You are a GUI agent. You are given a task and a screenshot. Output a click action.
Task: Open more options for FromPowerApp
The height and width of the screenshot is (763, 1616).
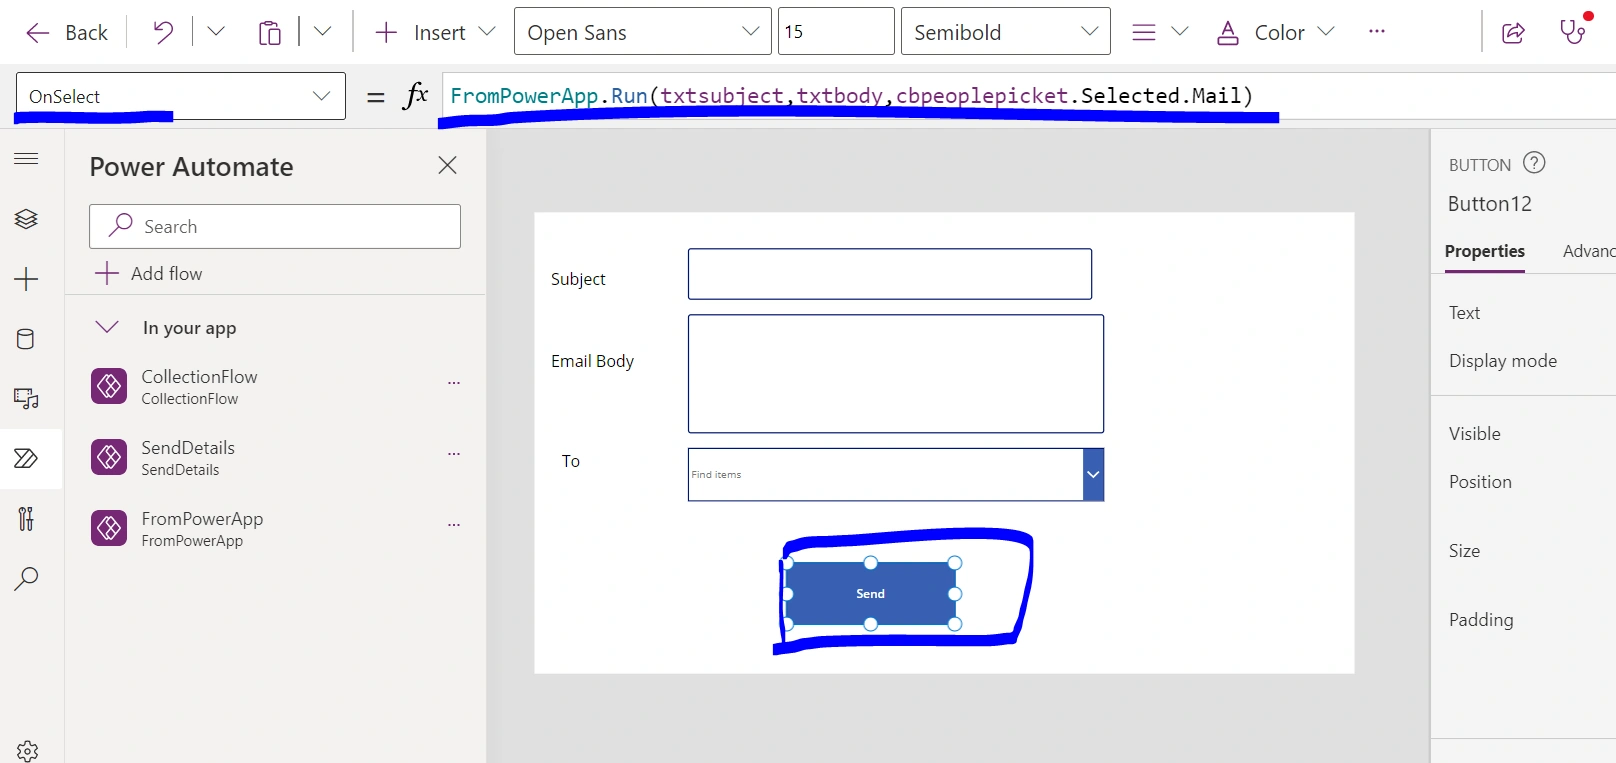454,525
